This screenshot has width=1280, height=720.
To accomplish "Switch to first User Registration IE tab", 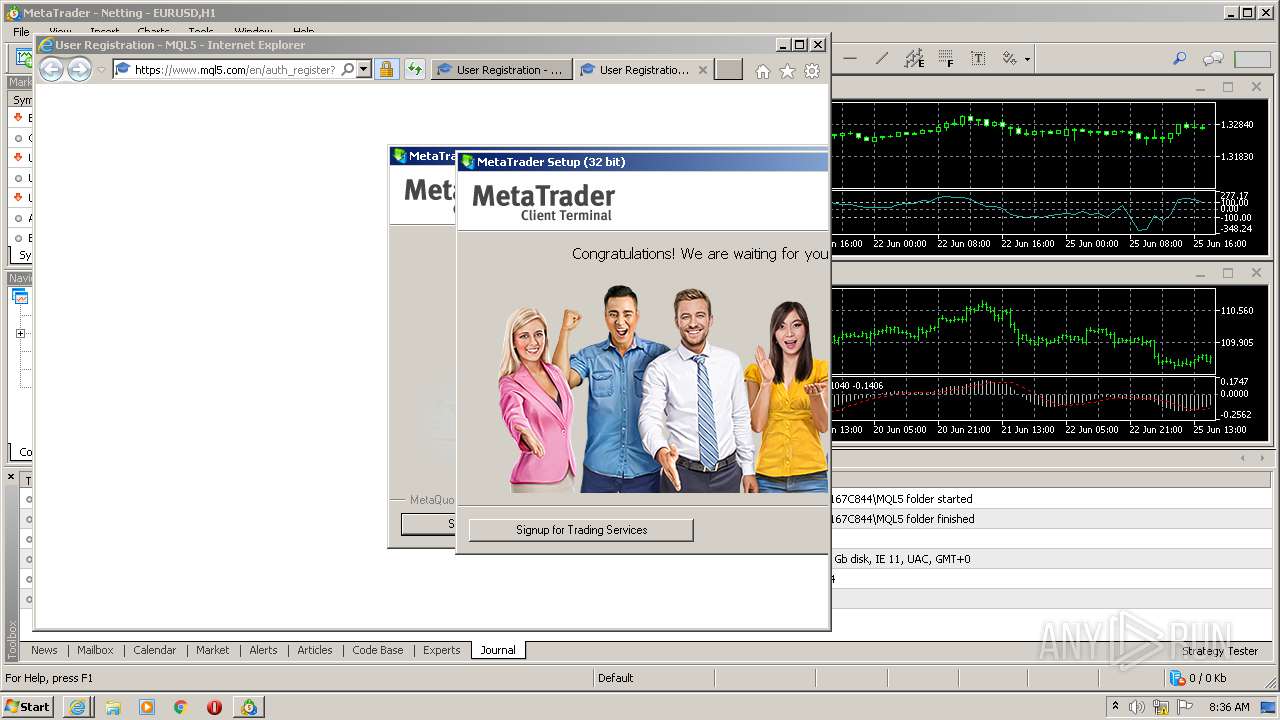I will click(503, 70).
